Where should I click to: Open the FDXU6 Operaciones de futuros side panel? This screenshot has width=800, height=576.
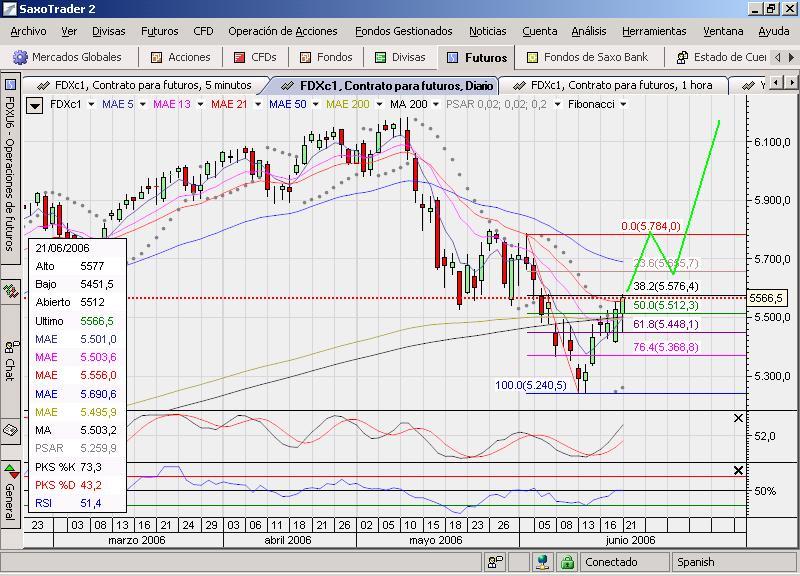click(x=10, y=169)
